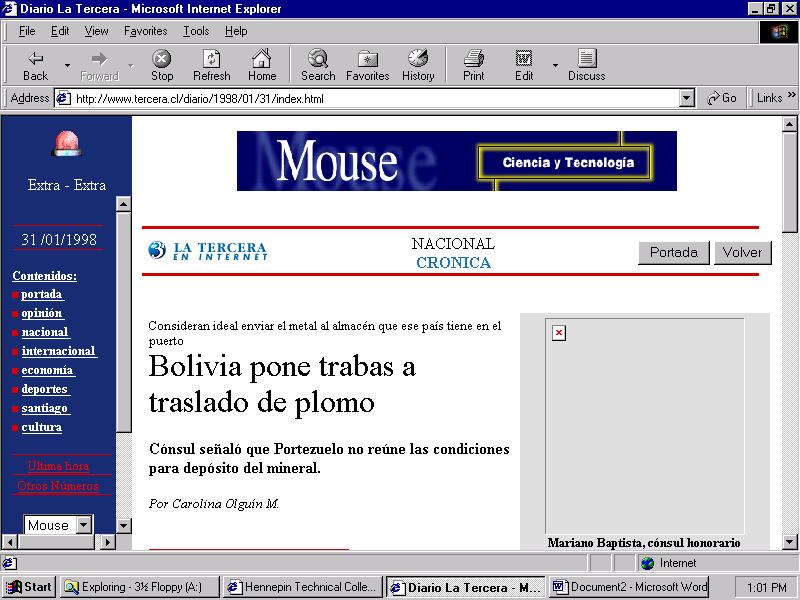Open the nacional sidebar link
The height and width of the screenshot is (600, 800).
45,332
